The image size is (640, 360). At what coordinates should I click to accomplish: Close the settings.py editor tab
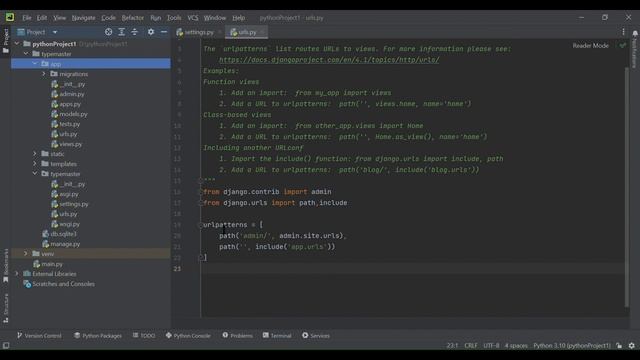coord(220,32)
